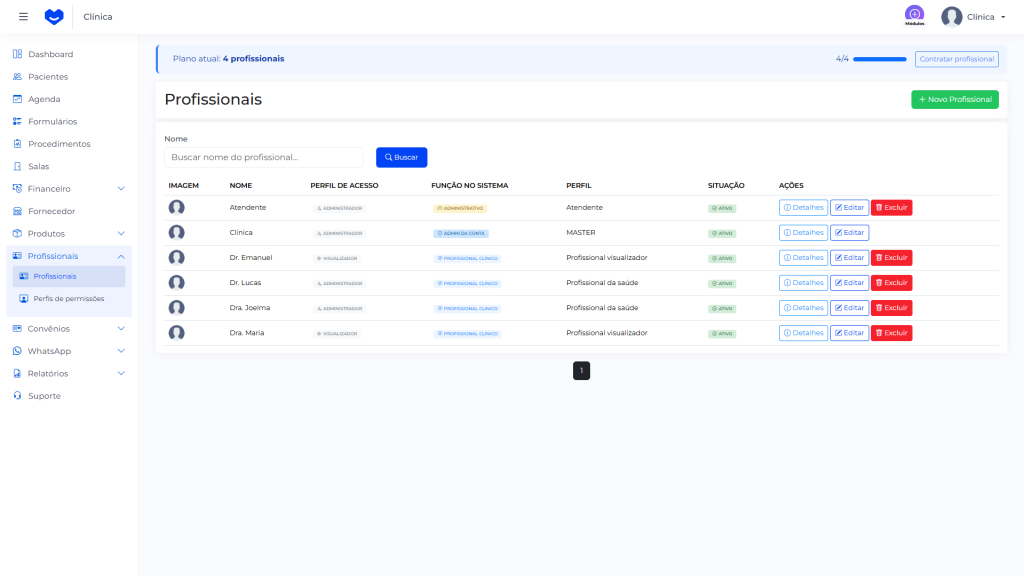Open the Agenda sidebar item
The width and height of the screenshot is (1024, 576).
pyautogui.click(x=44, y=99)
